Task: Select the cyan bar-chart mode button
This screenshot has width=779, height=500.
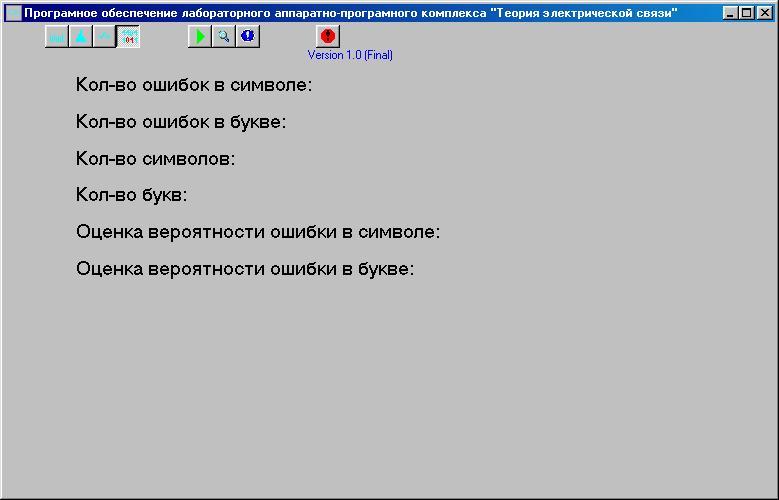Action: pos(57,37)
